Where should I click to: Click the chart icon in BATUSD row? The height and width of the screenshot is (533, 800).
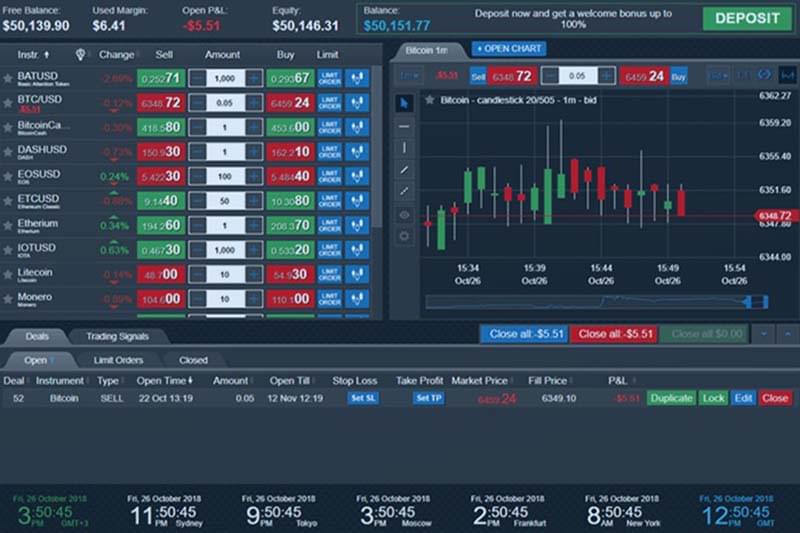tap(357, 78)
